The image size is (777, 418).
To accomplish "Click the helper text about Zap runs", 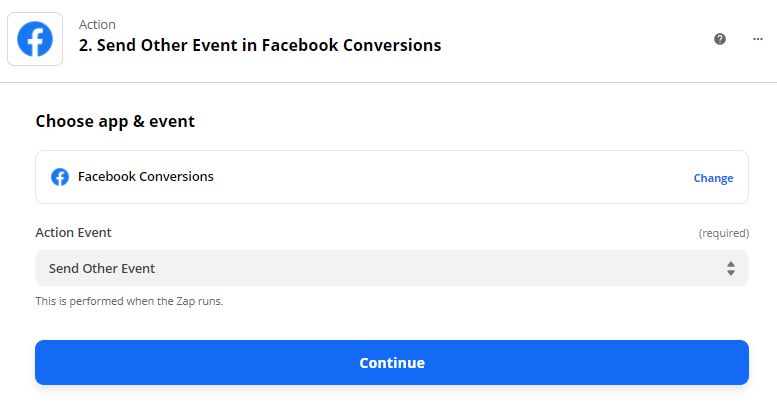I will [129, 301].
